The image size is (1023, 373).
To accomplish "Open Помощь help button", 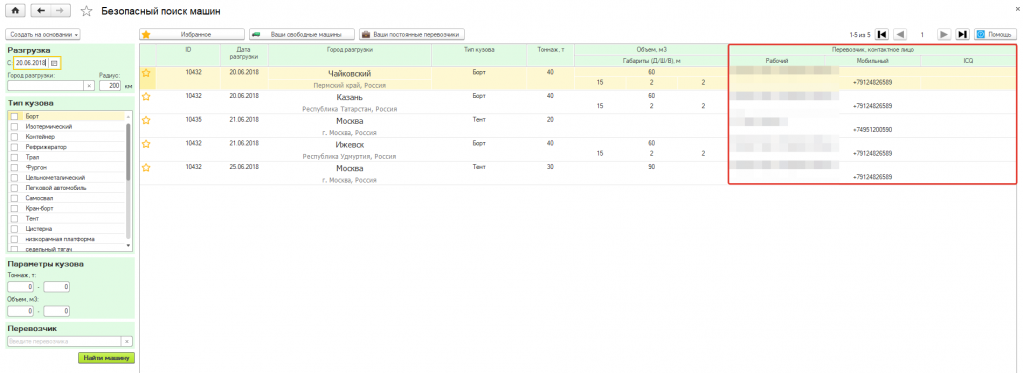I will pyautogui.click(x=996, y=34).
